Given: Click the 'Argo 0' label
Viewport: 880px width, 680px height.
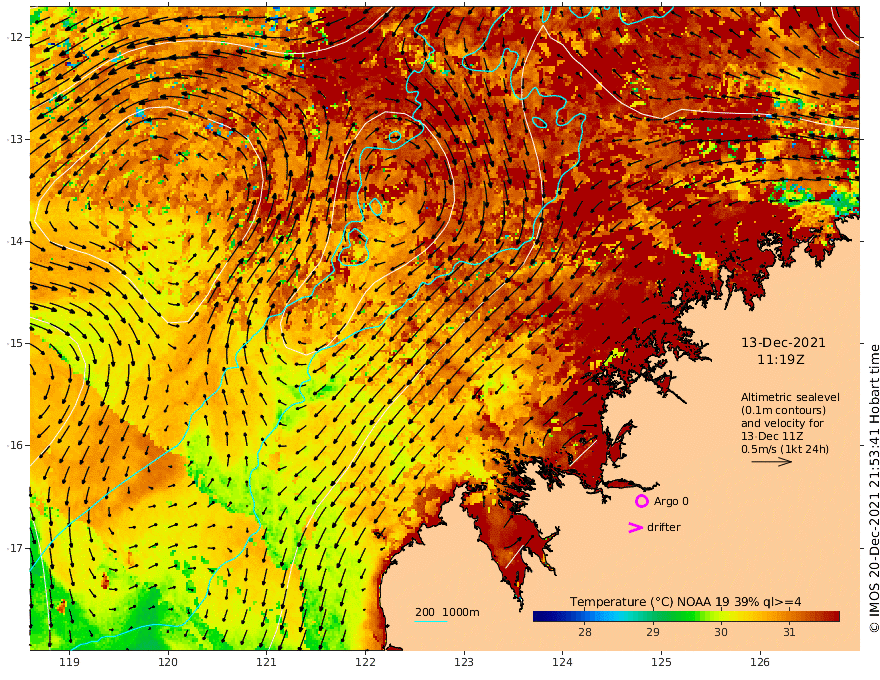Looking at the screenshot, I should click(x=671, y=501).
